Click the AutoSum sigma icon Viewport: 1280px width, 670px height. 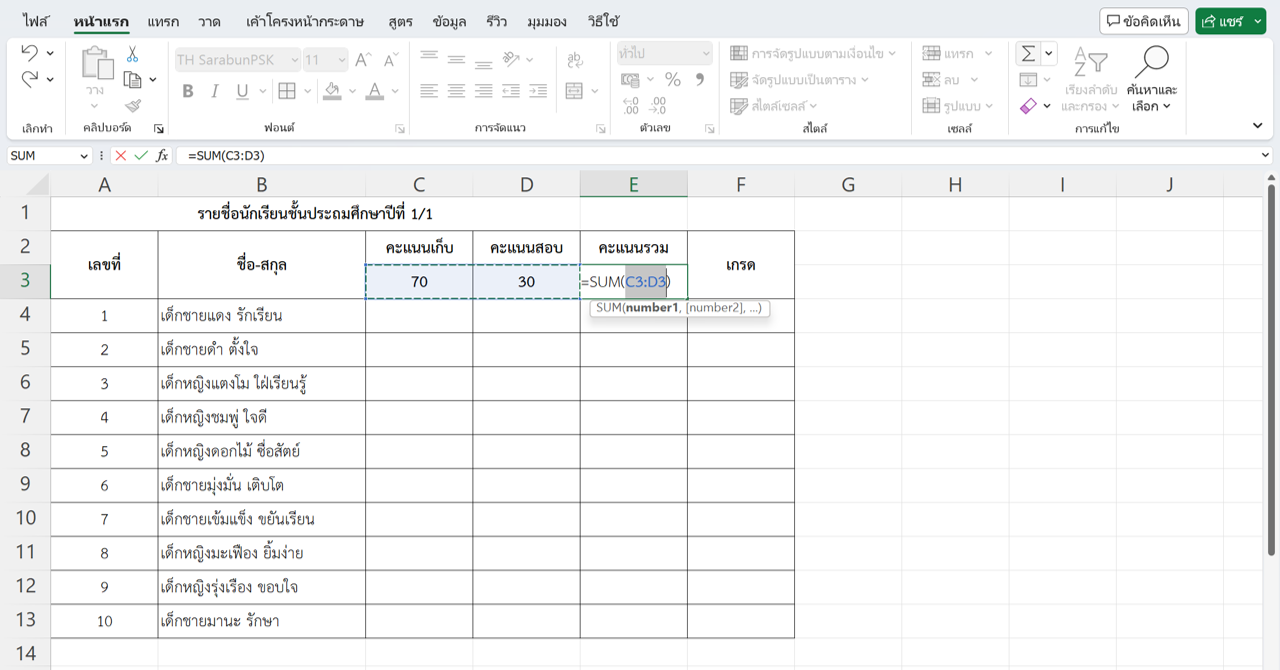click(1027, 54)
